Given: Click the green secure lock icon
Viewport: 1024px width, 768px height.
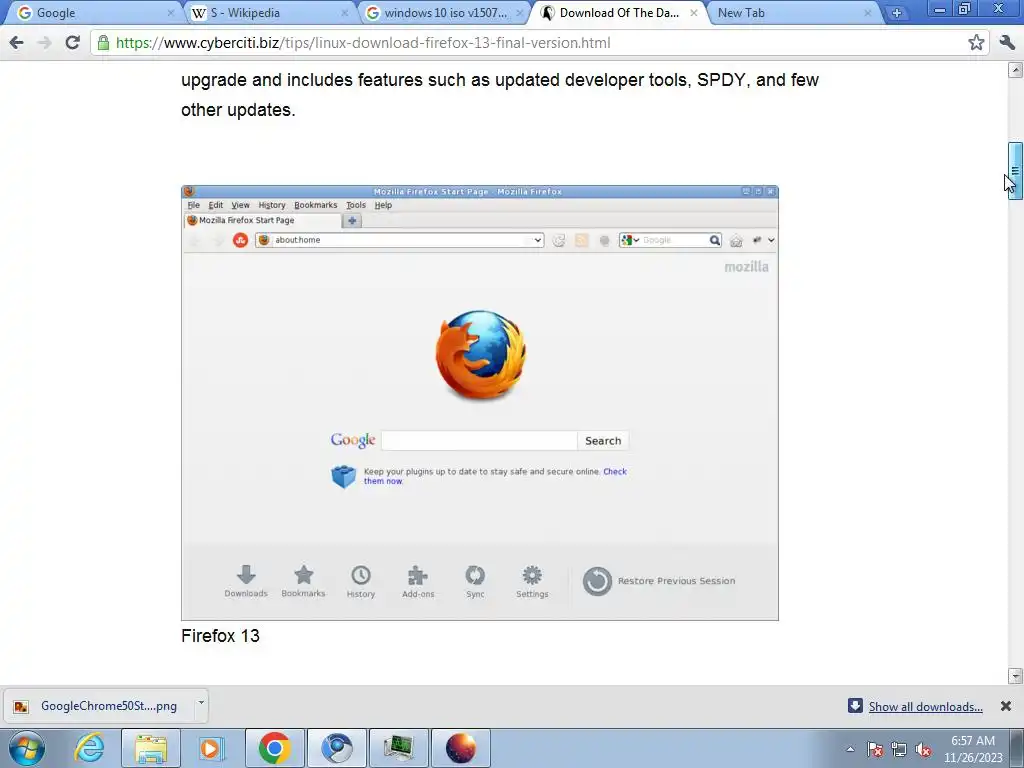Looking at the screenshot, I should [x=103, y=42].
